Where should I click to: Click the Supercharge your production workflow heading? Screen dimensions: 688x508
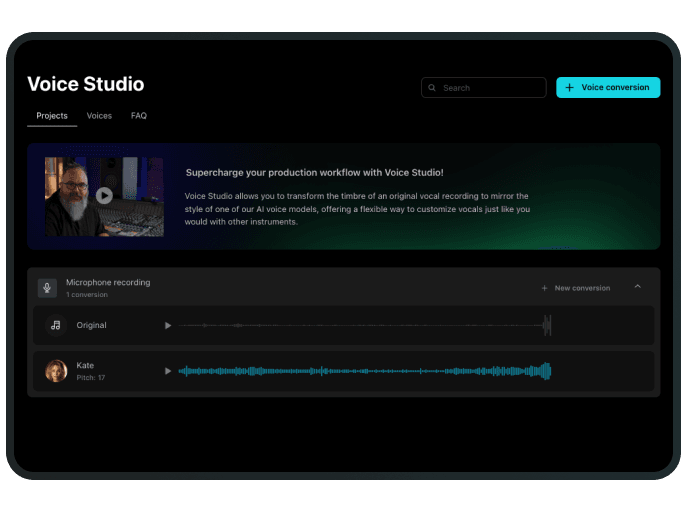[314, 172]
